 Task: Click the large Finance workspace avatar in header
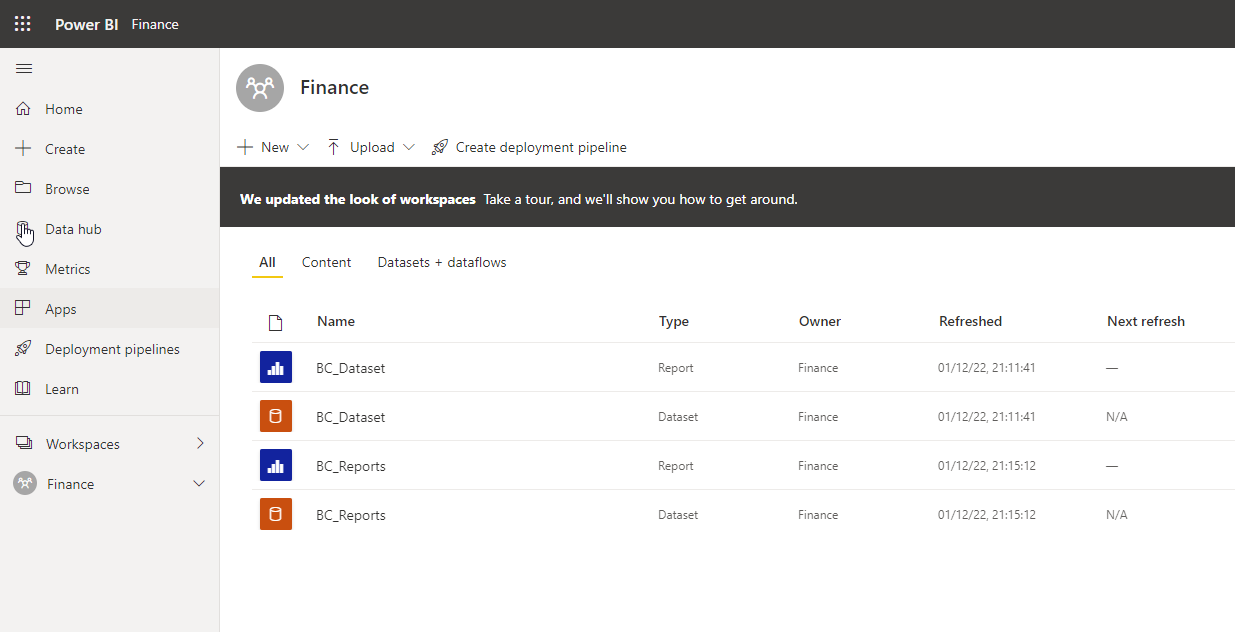[x=260, y=88]
